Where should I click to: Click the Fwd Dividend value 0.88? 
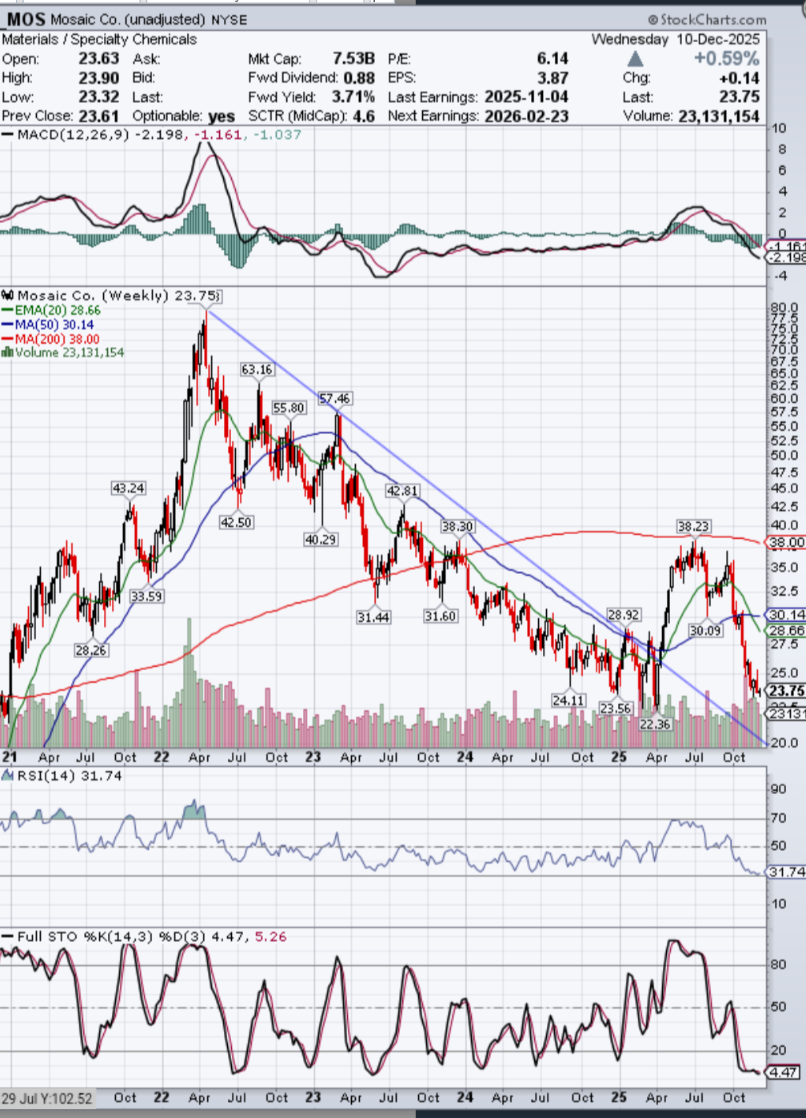click(x=359, y=78)
